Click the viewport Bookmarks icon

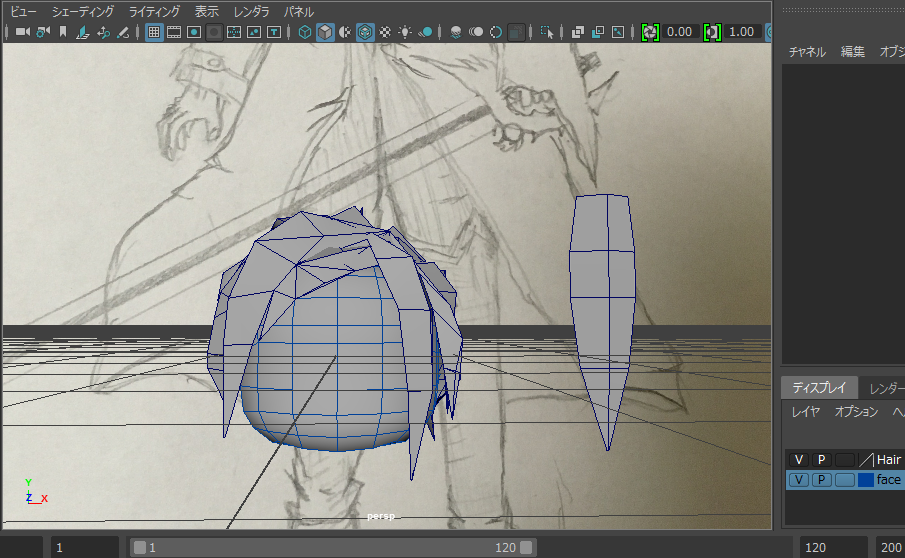point(63,32)
